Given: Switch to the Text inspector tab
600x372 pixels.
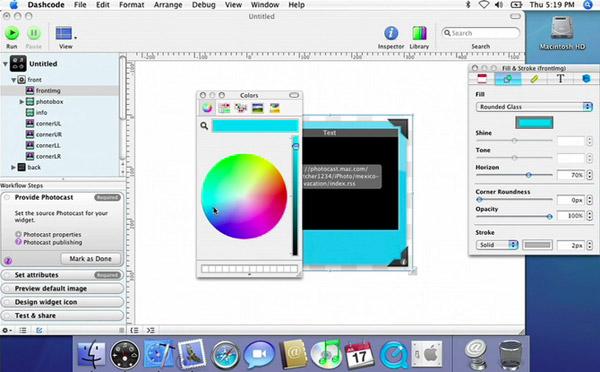Looking at the screenshot, I should point(560,79).
